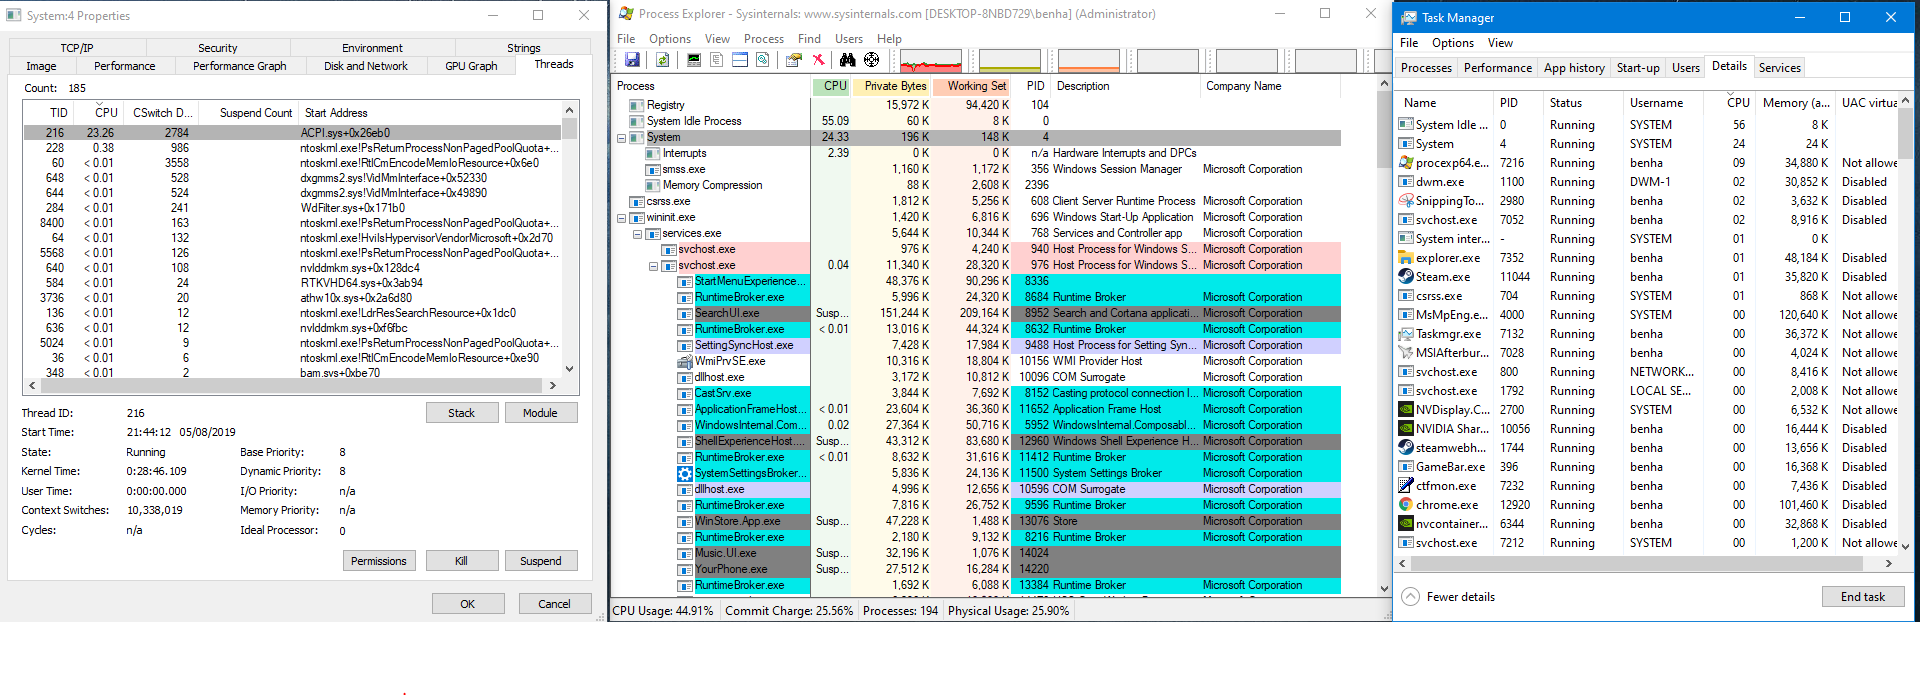Screen dimensions: 1920x695
Task: Open the Users menu in Process Explorer
Action: click(849, 39)
